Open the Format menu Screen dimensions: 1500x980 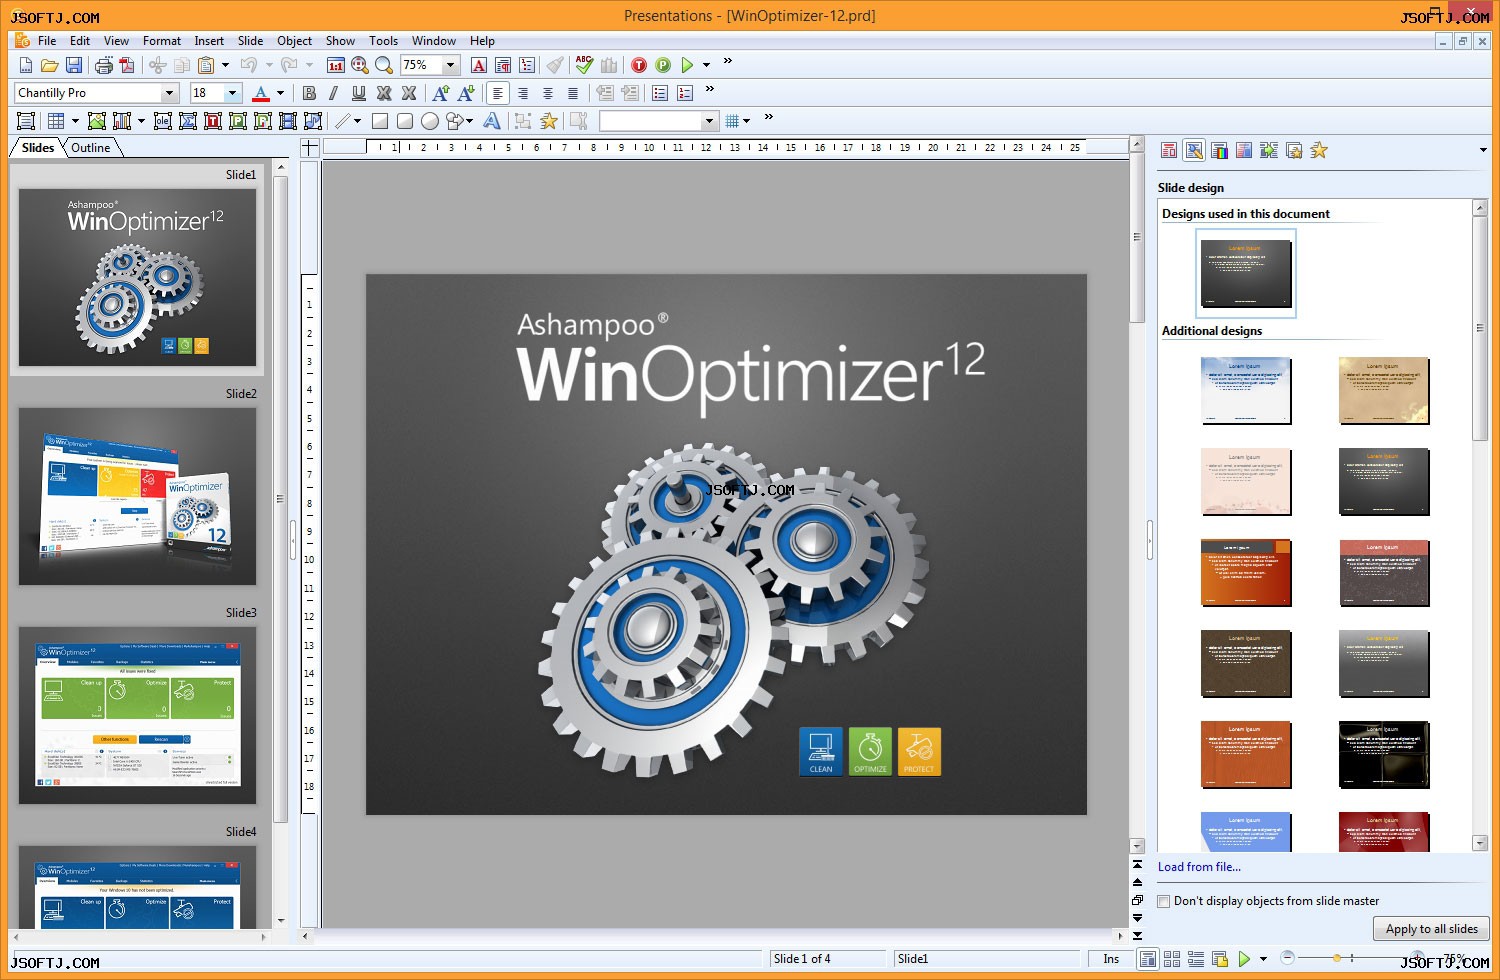pos(162,41)
